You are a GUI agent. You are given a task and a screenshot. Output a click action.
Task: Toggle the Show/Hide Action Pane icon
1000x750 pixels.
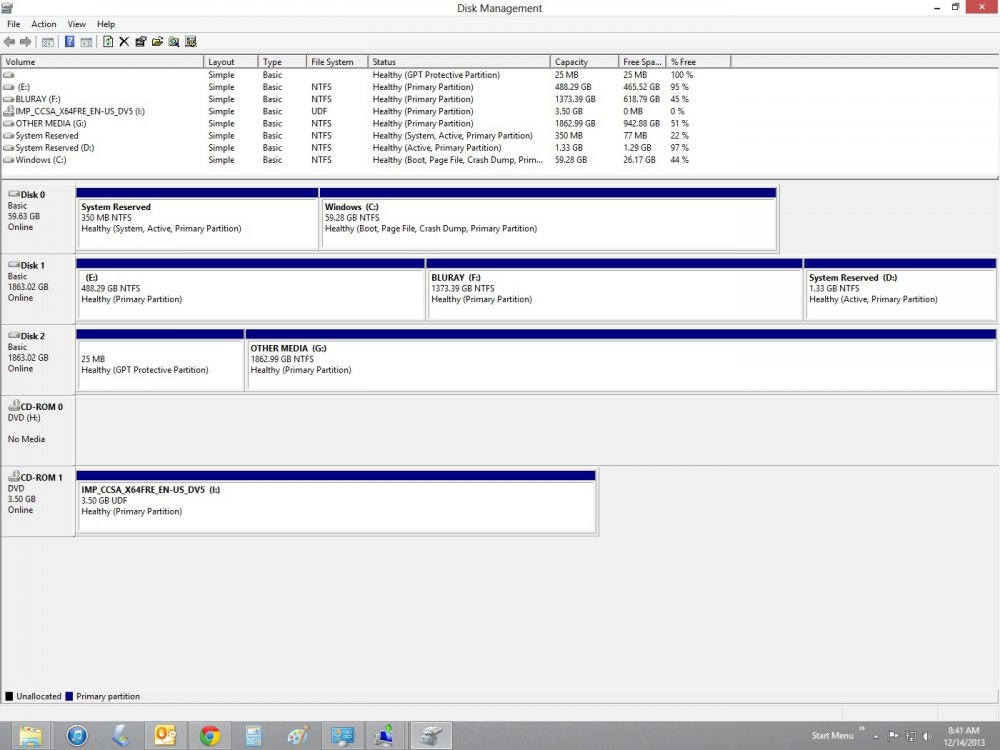pyautogui.click(x=86, y=41)
